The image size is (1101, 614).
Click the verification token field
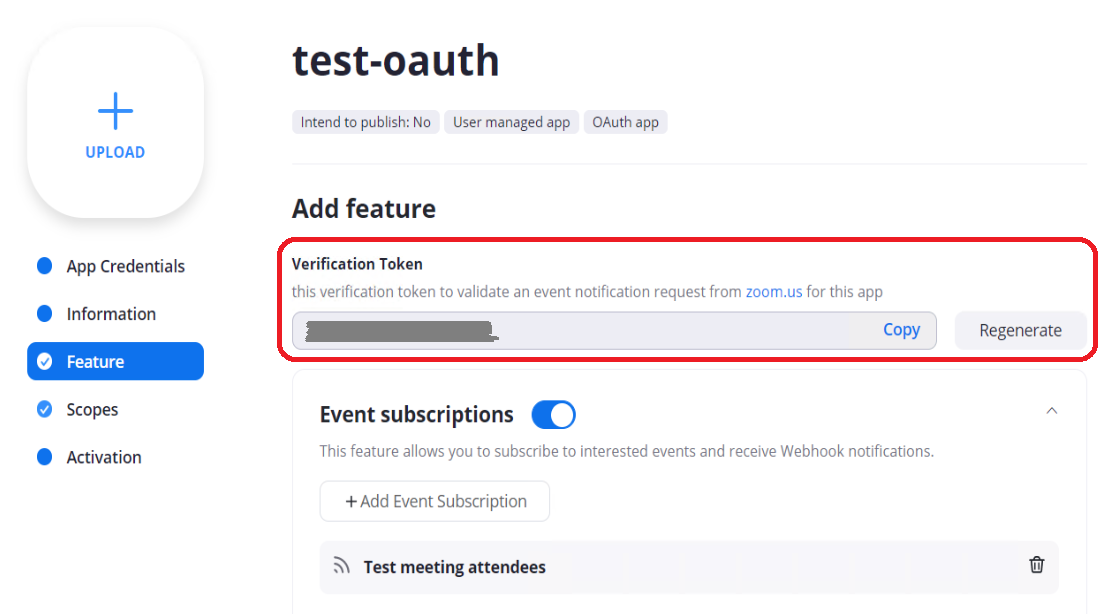[580, 330]
